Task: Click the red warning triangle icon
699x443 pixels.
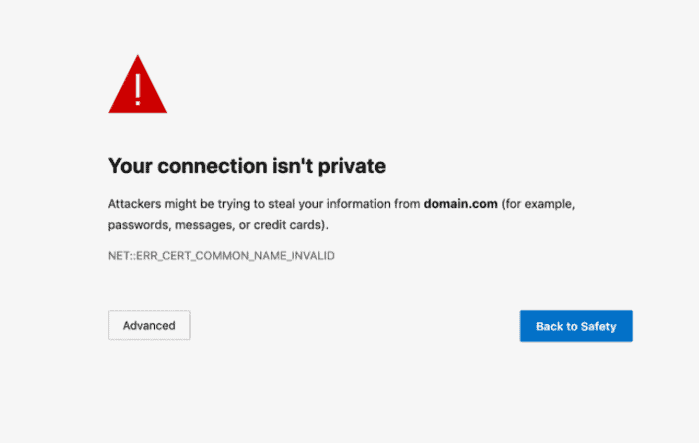Action: (x=137, y=86)
